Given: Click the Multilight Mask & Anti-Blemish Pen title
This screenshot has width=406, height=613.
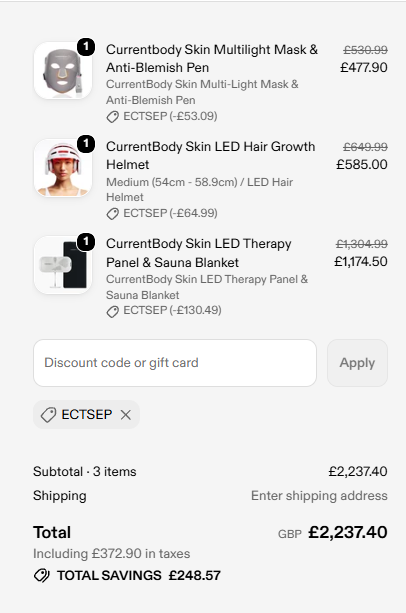Looking at the screenshot, I should 212,59.
